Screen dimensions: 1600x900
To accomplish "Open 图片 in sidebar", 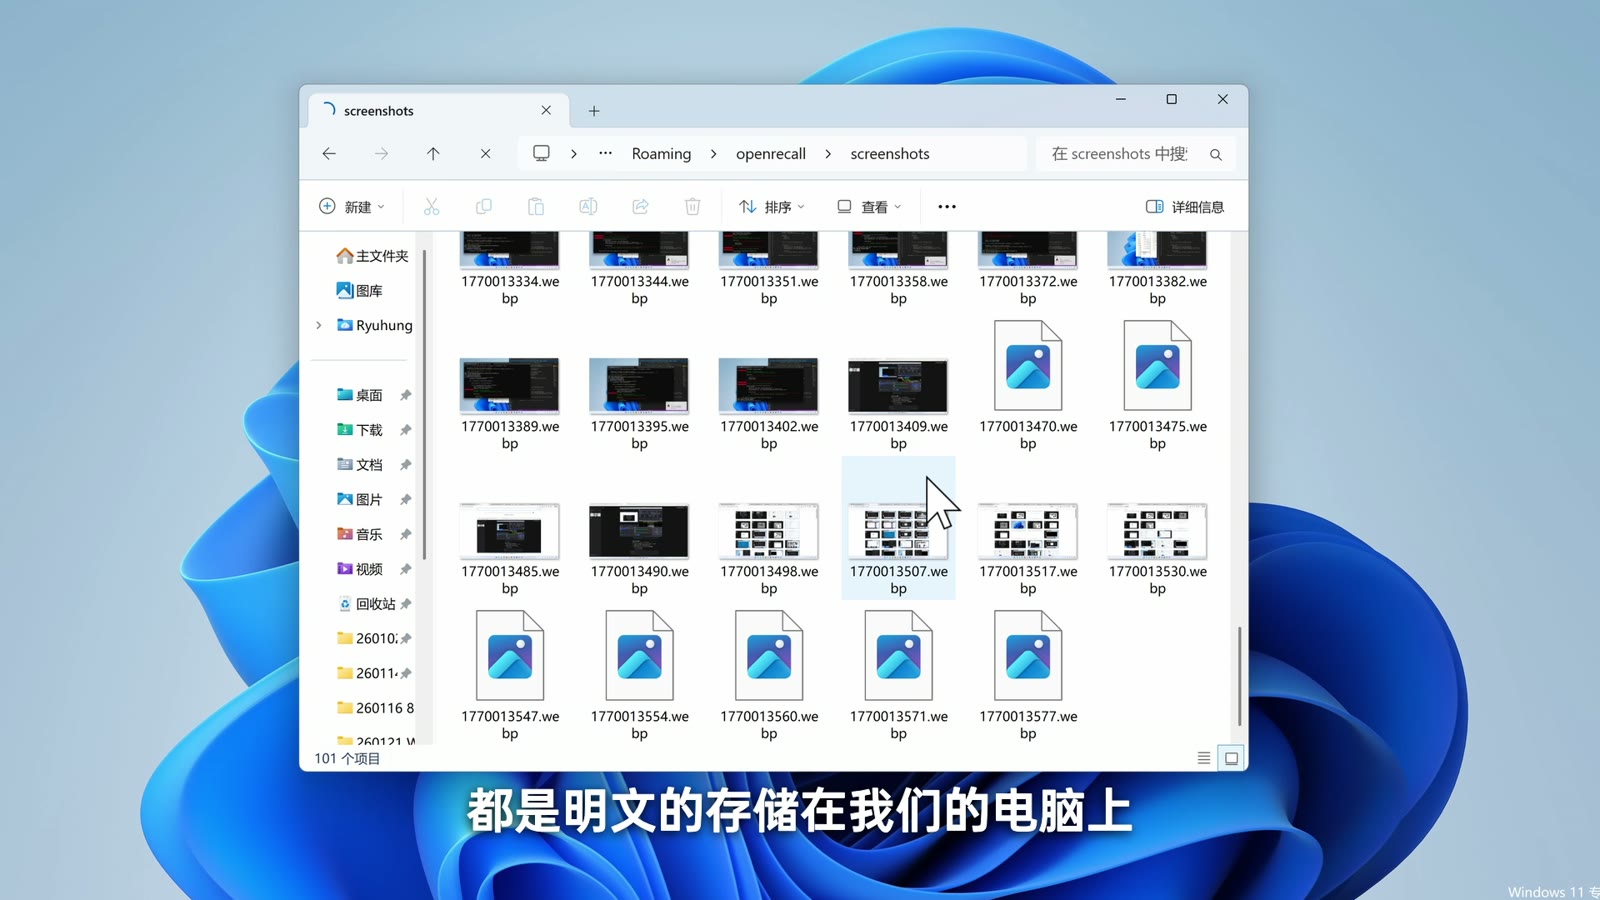I will (x=359, y=499).
